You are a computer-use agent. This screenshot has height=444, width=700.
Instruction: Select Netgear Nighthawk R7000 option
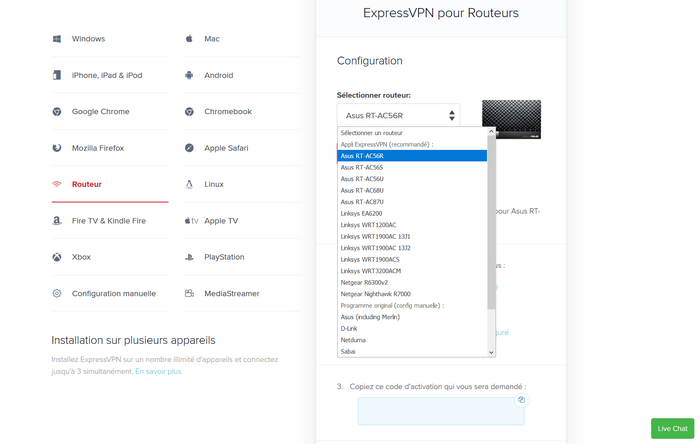pos(412,294)
